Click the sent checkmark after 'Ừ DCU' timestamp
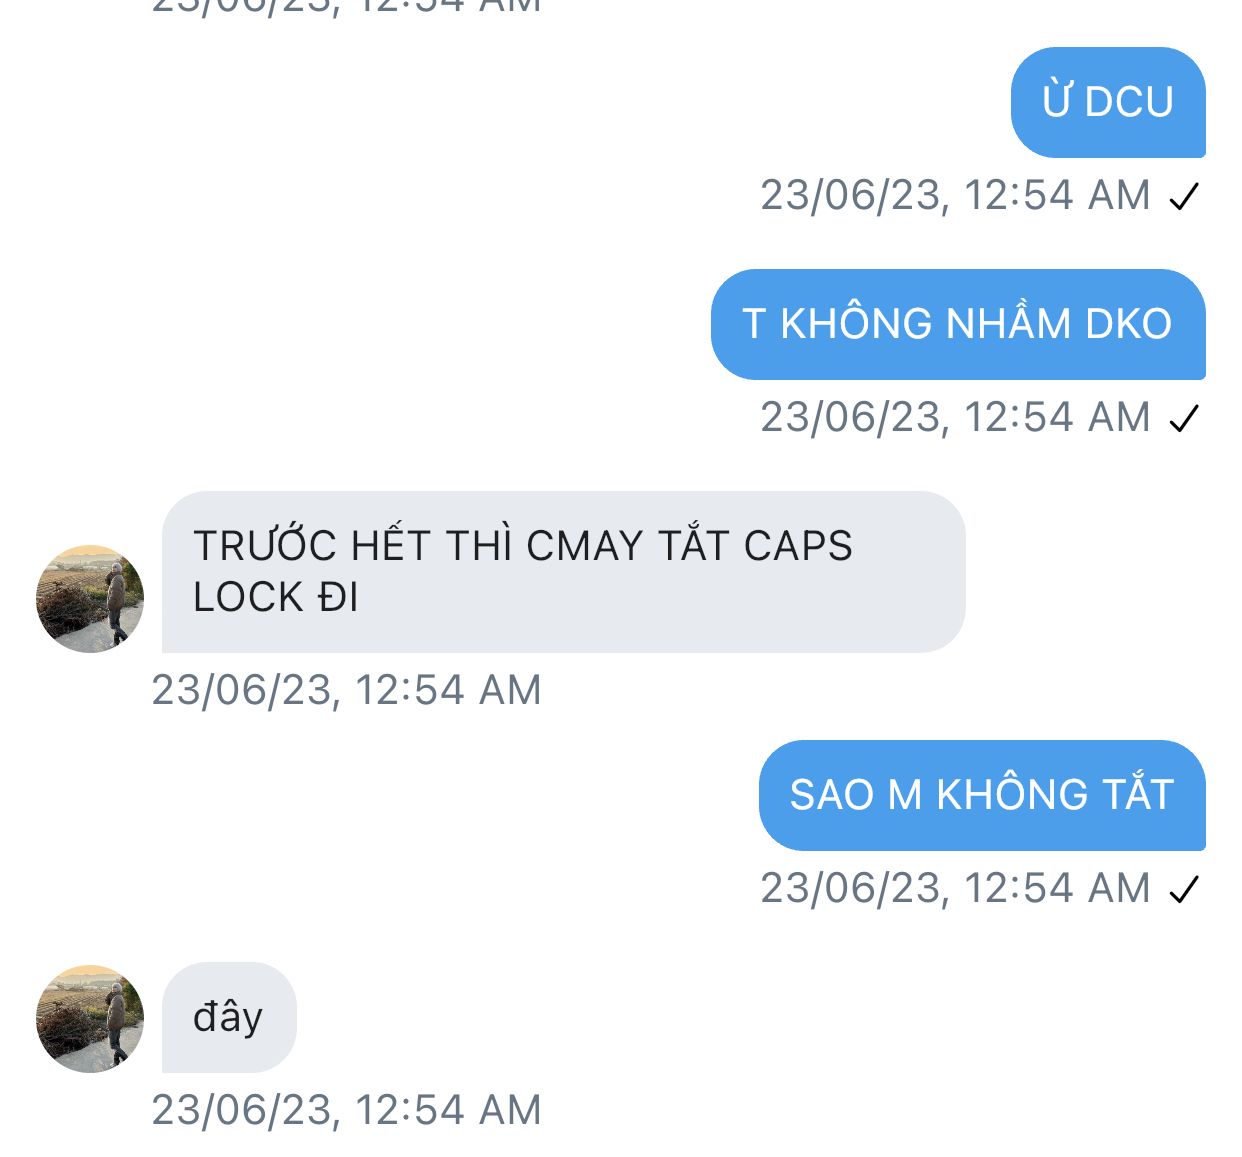The image size is (1242, 1157). point(1184,196)
